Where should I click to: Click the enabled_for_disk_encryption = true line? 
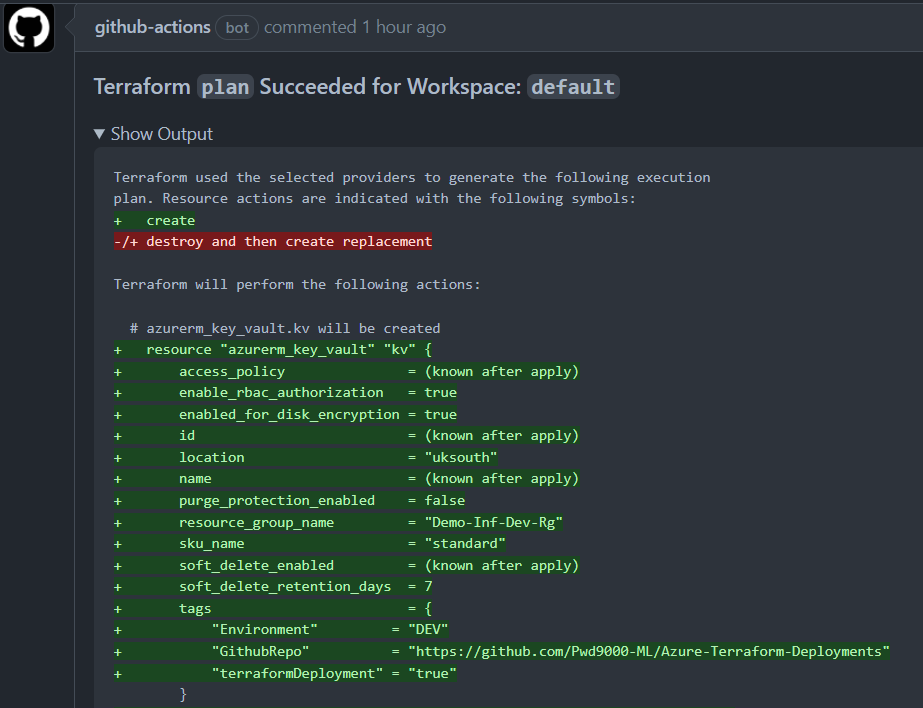point(285,414)
